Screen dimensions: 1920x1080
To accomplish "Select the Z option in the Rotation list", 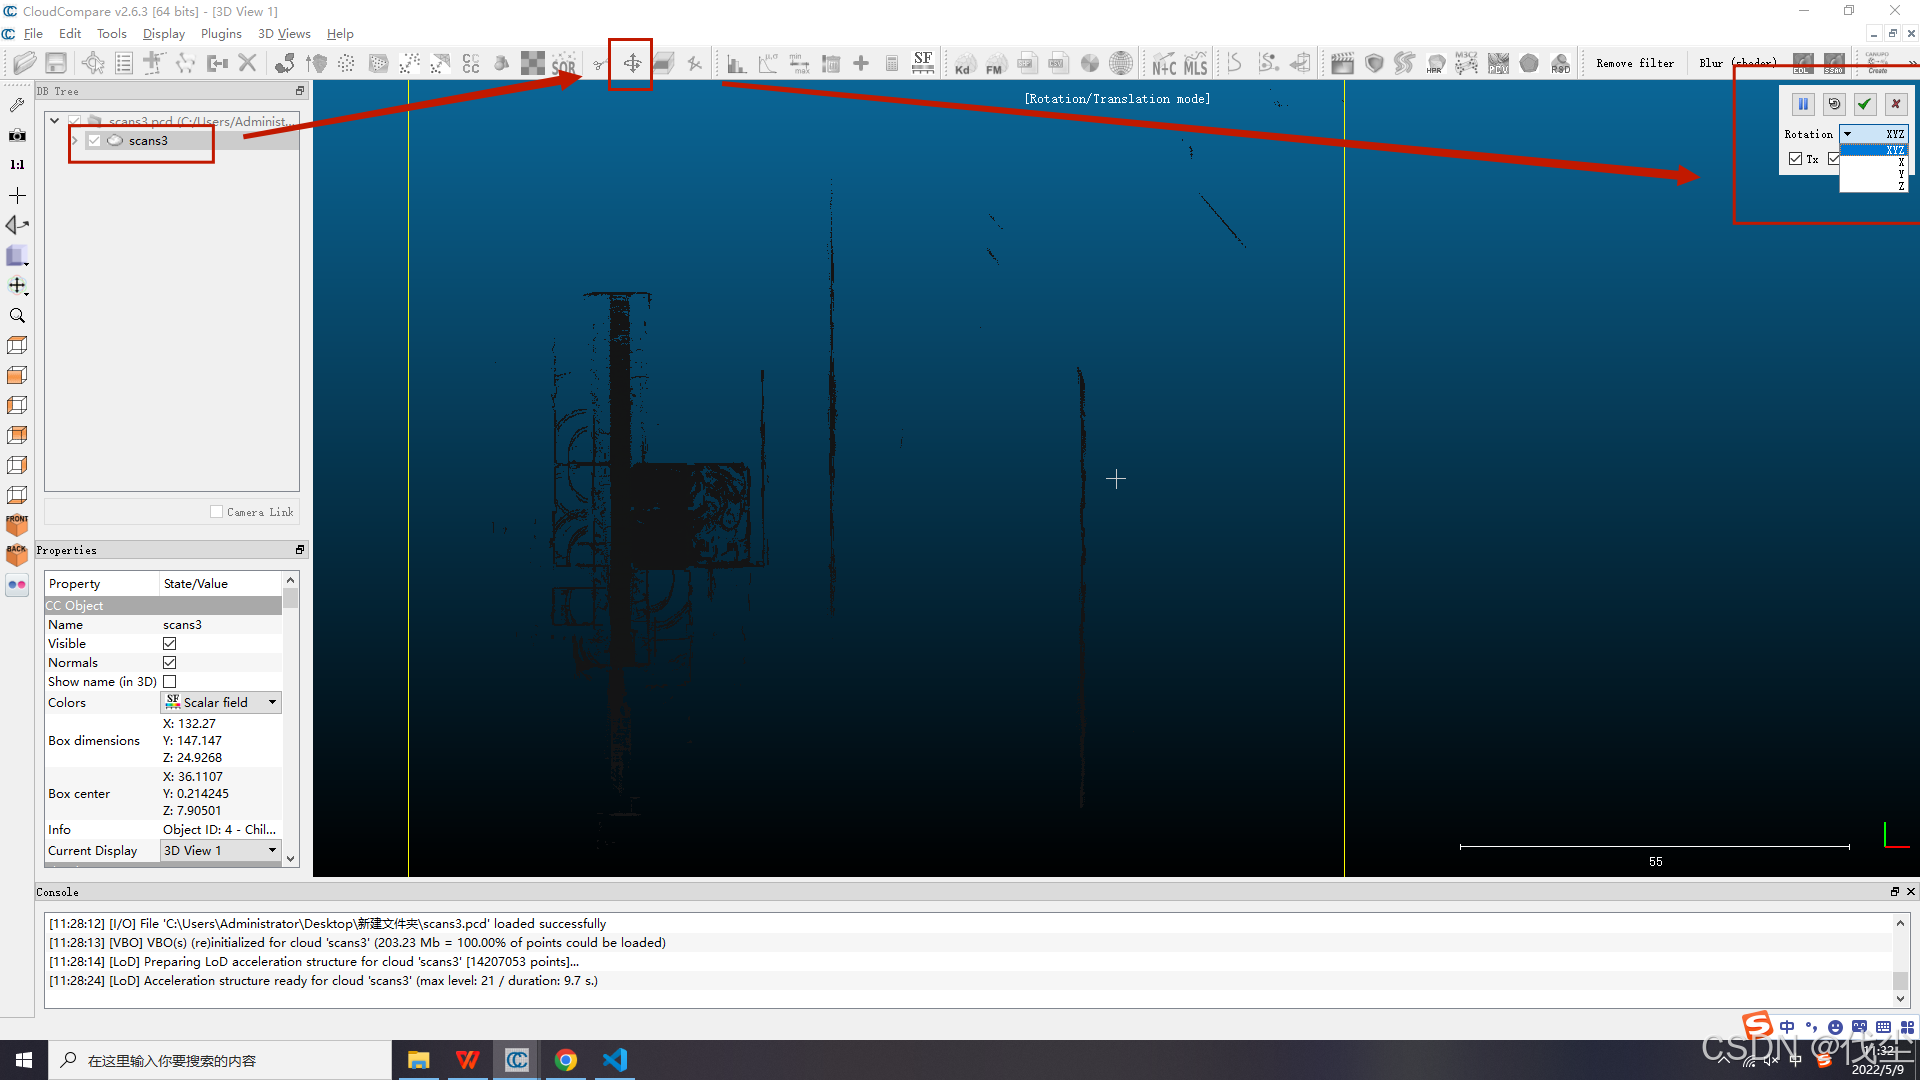I will click(x=1900, y=186).
